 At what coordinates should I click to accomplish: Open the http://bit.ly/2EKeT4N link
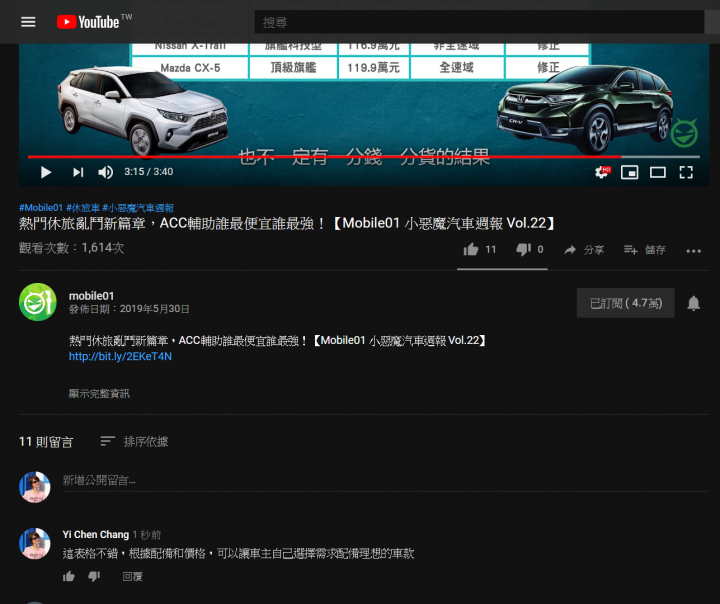[x=120, y=356]
